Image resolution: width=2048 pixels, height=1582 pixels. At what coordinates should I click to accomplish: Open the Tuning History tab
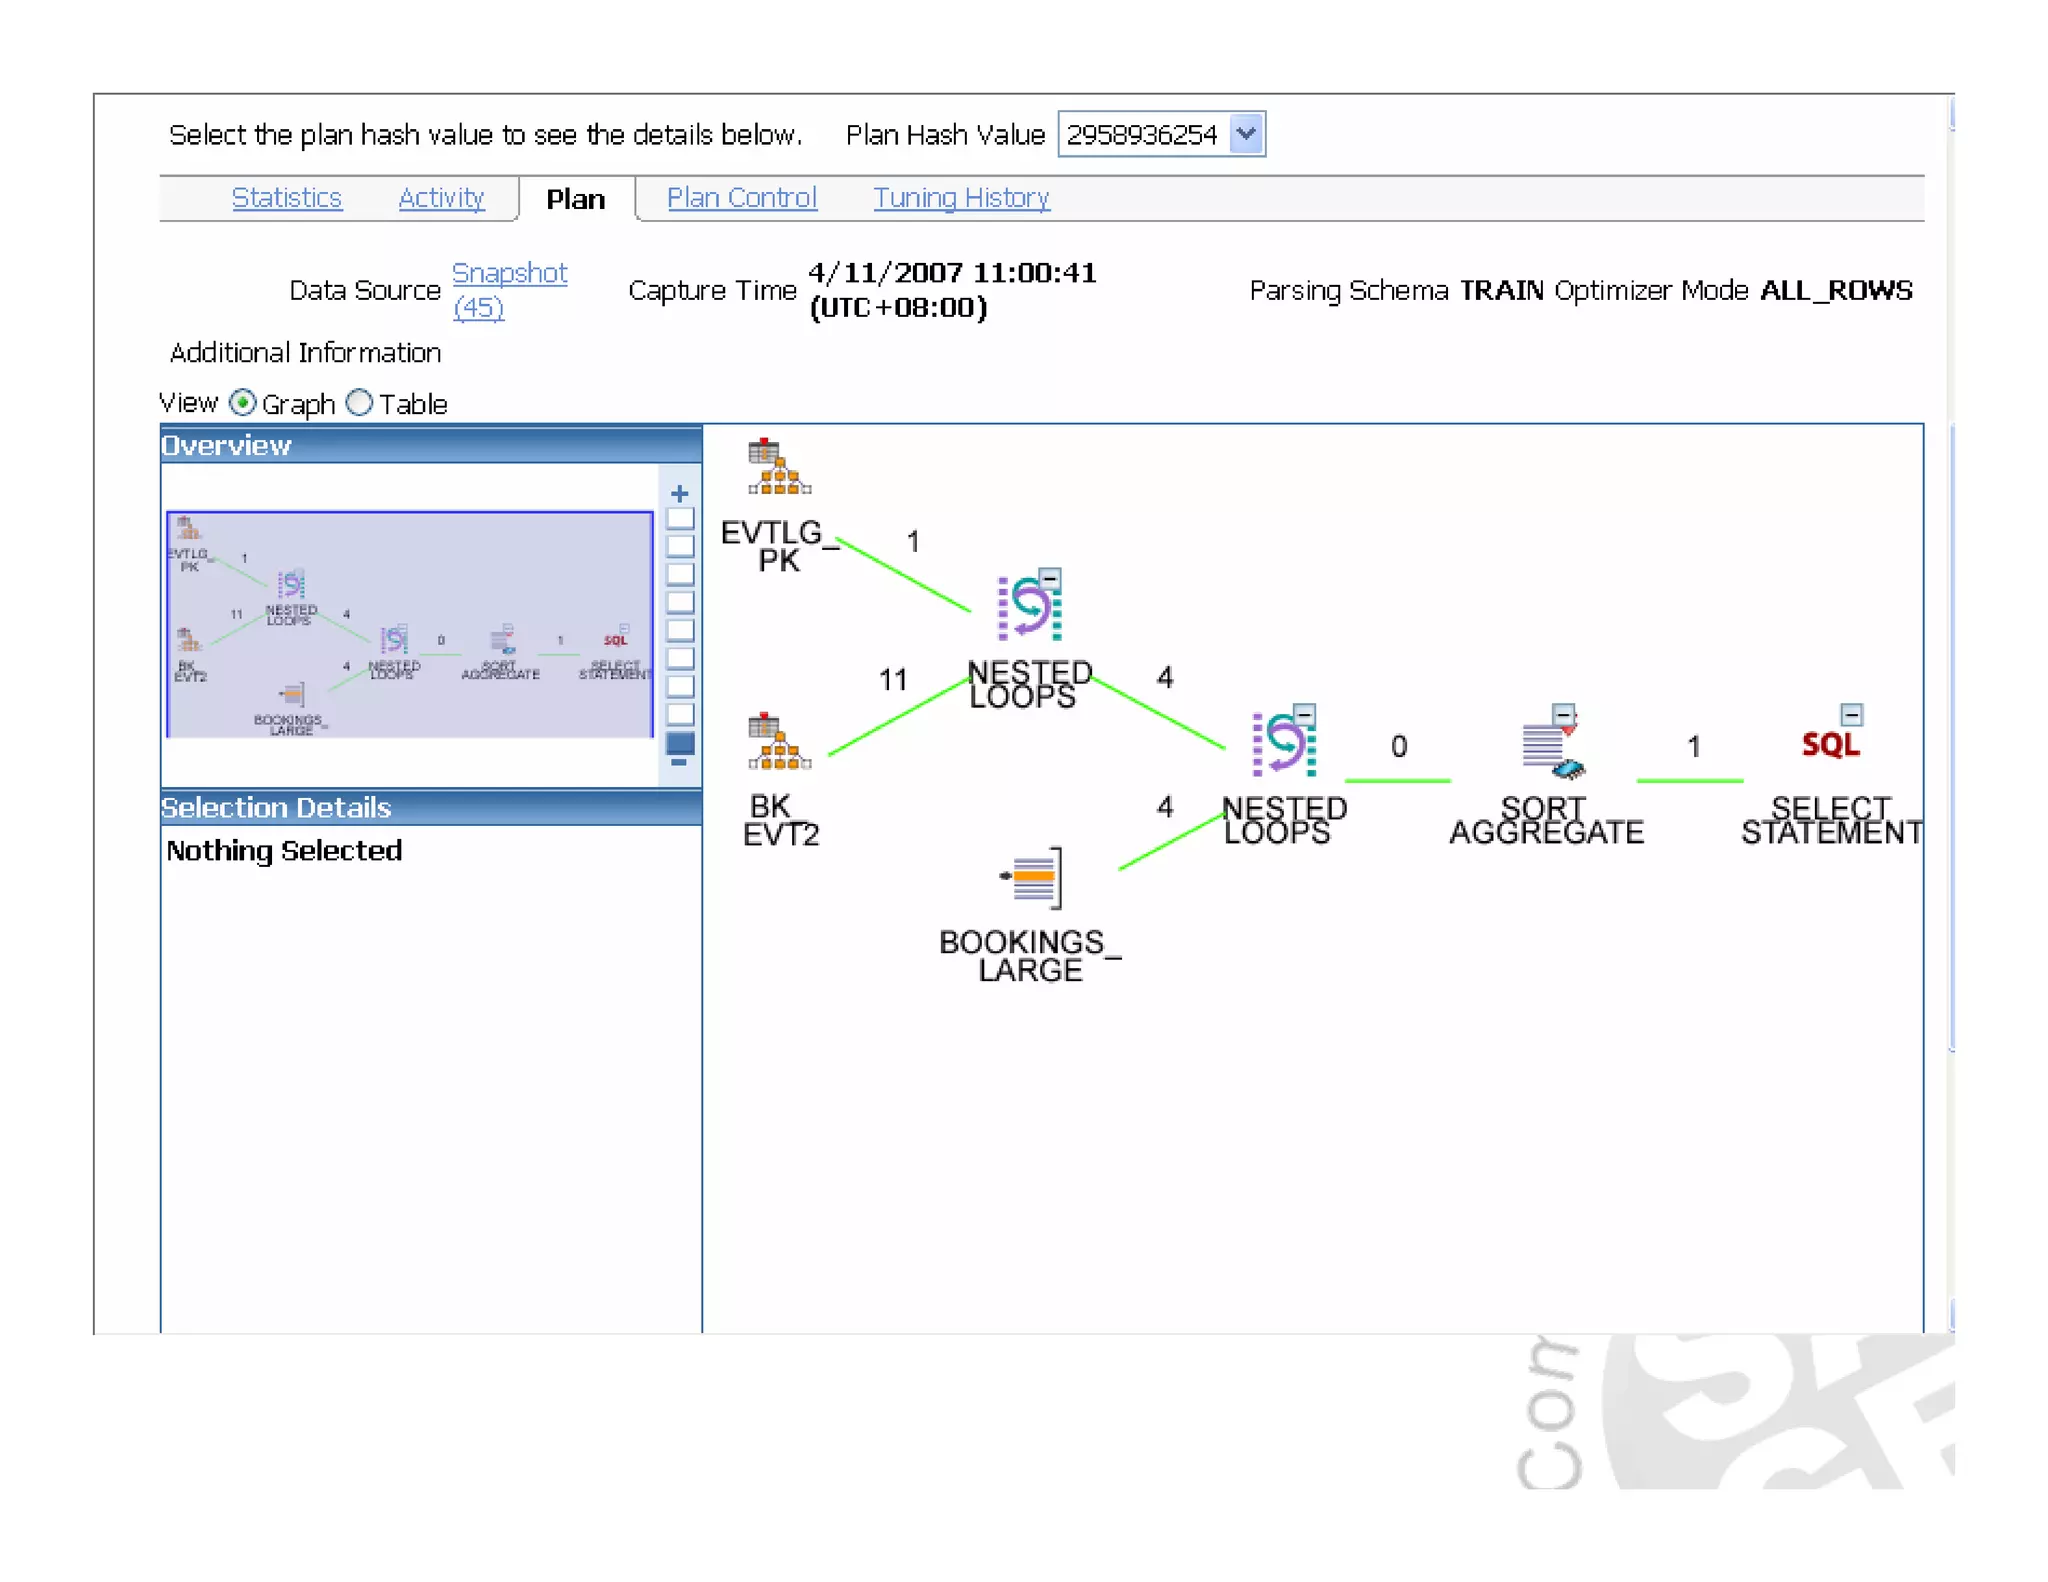pos(960,198)
